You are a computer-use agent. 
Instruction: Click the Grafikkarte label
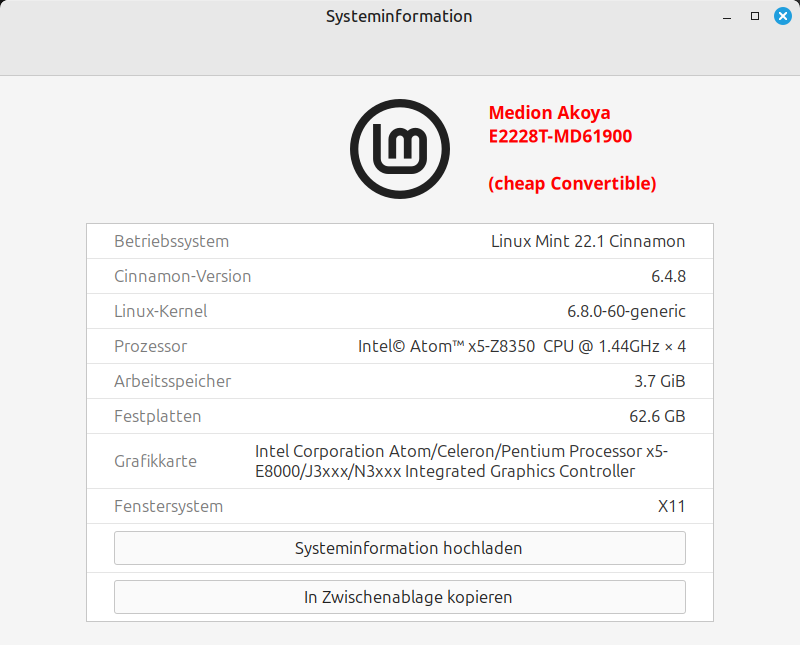click(x=155, y=461)
